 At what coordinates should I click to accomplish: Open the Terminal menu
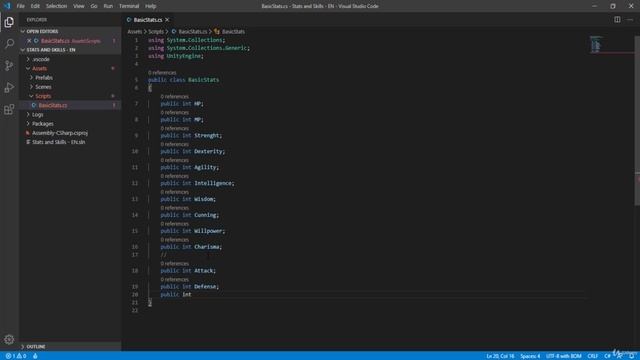point(129,6)
